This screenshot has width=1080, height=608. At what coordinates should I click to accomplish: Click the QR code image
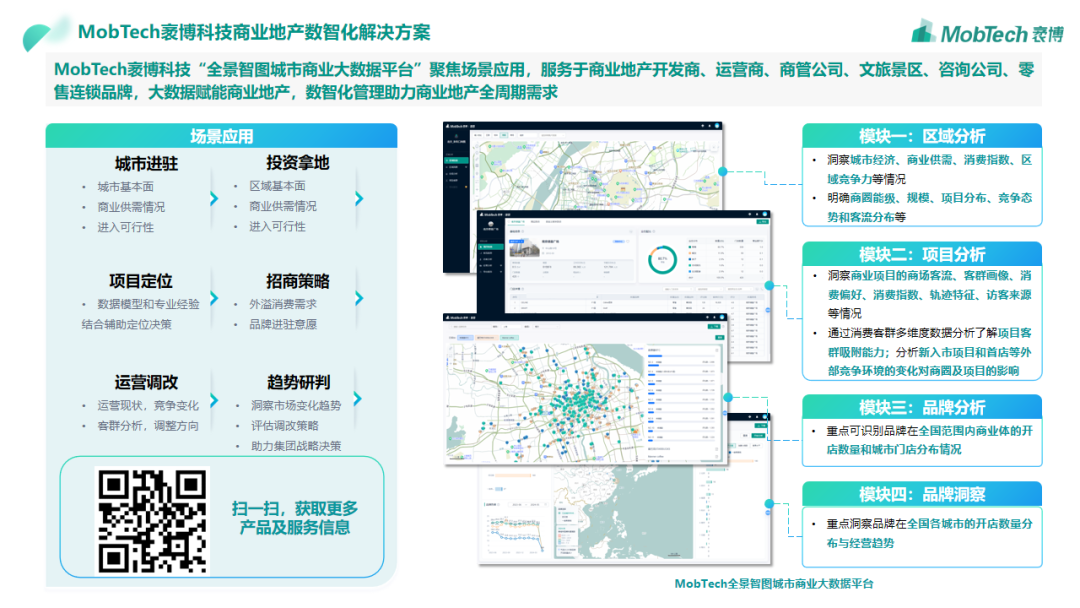(152, 520)
